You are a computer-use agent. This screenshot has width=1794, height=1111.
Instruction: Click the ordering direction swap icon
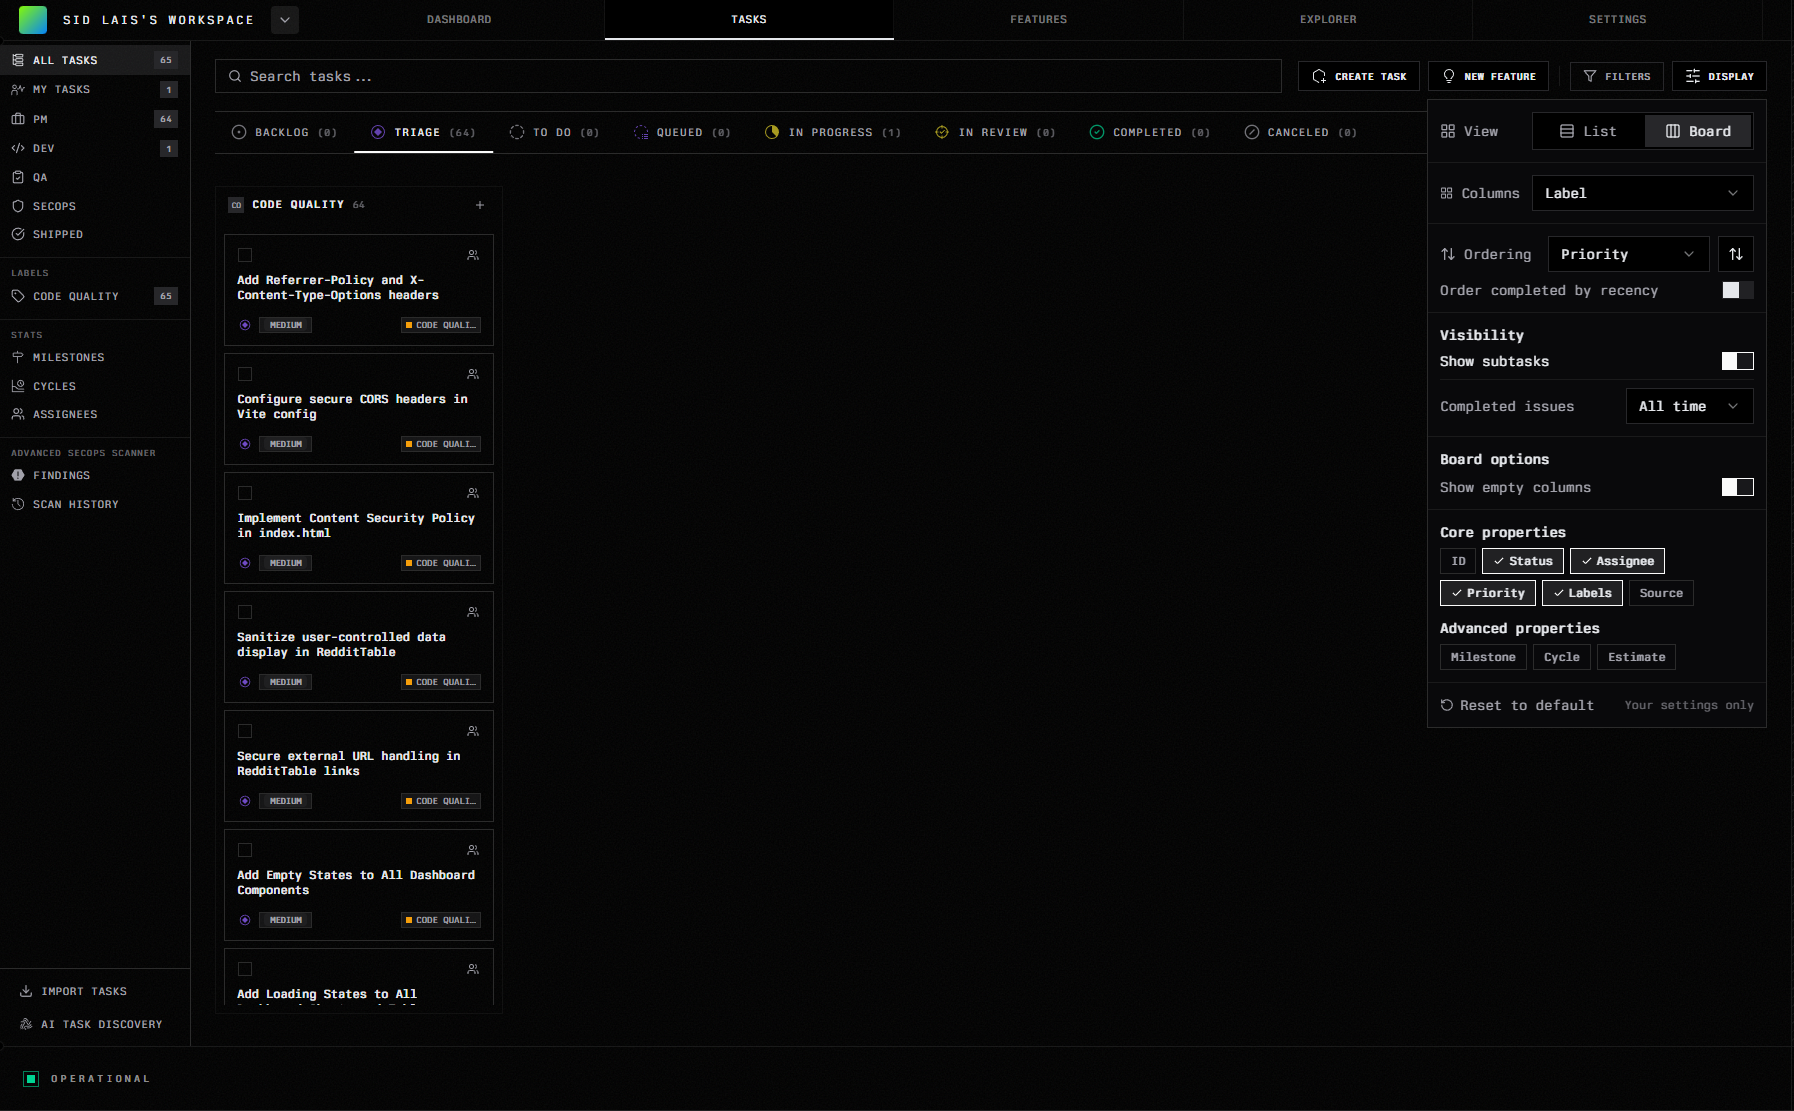pos(1736,254)
